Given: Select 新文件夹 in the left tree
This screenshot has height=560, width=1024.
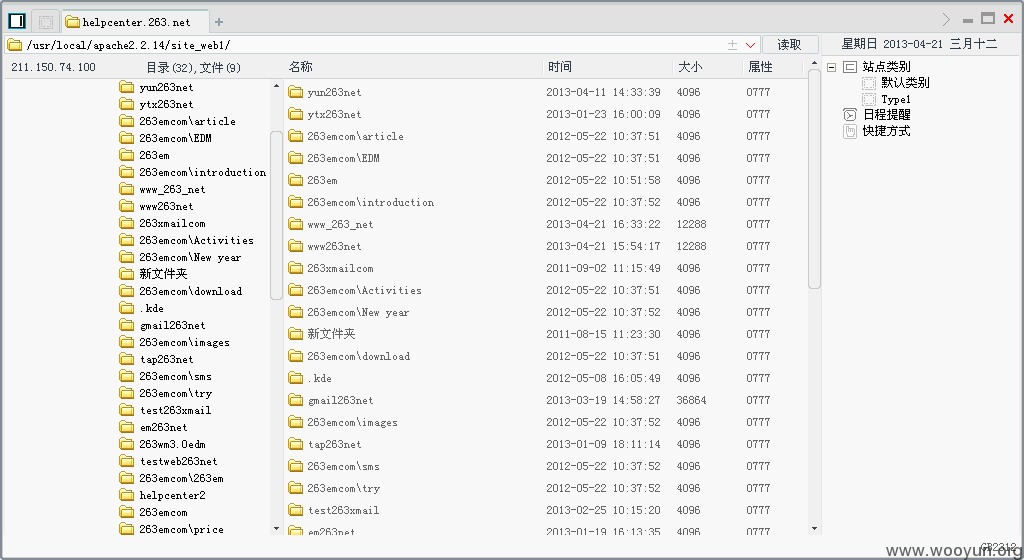Looking at the screenshot, I should [163, 273].
